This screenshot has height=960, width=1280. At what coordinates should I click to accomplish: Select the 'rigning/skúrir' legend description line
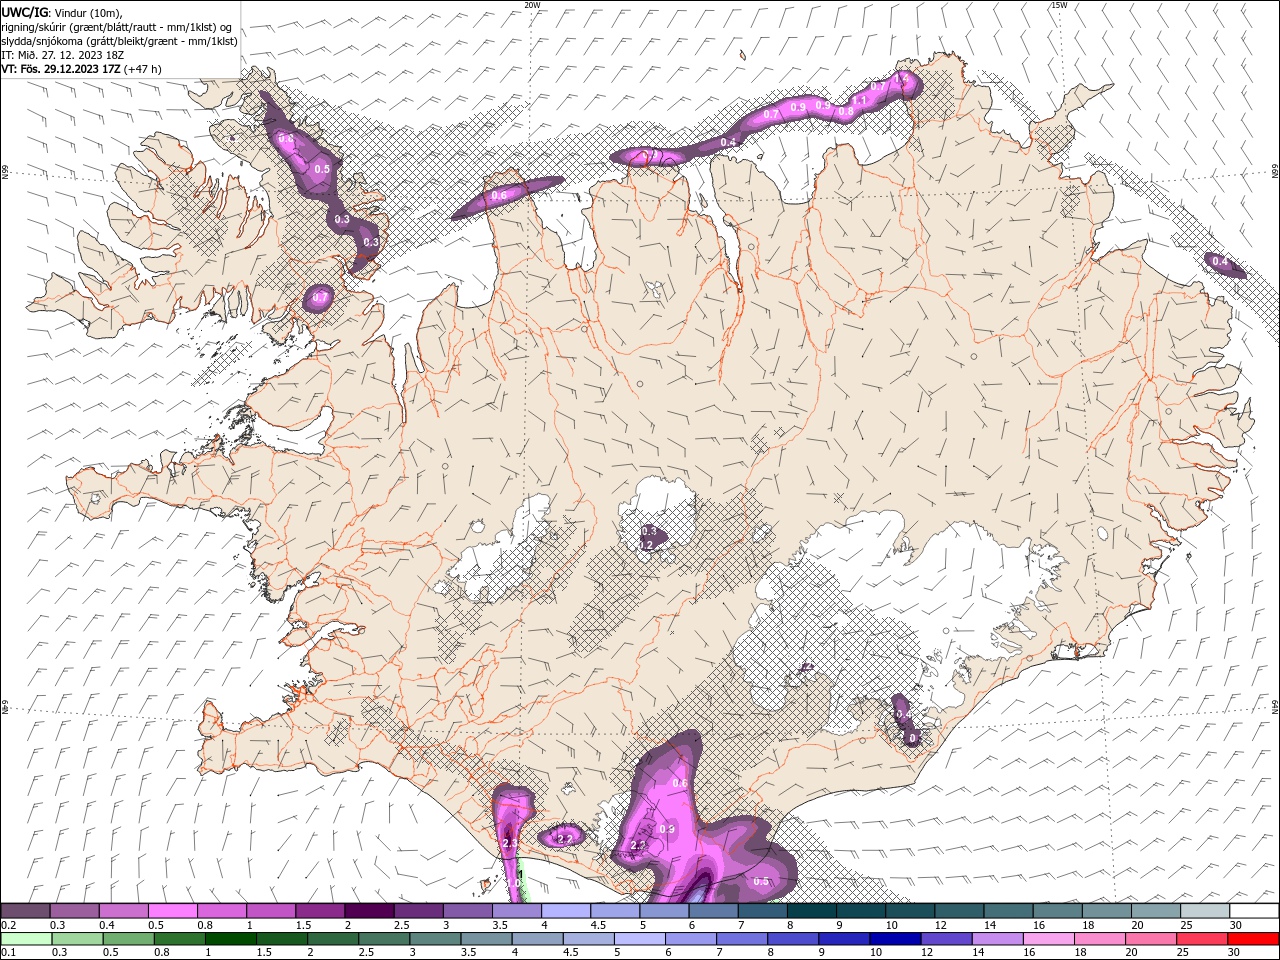pos(116,27)
